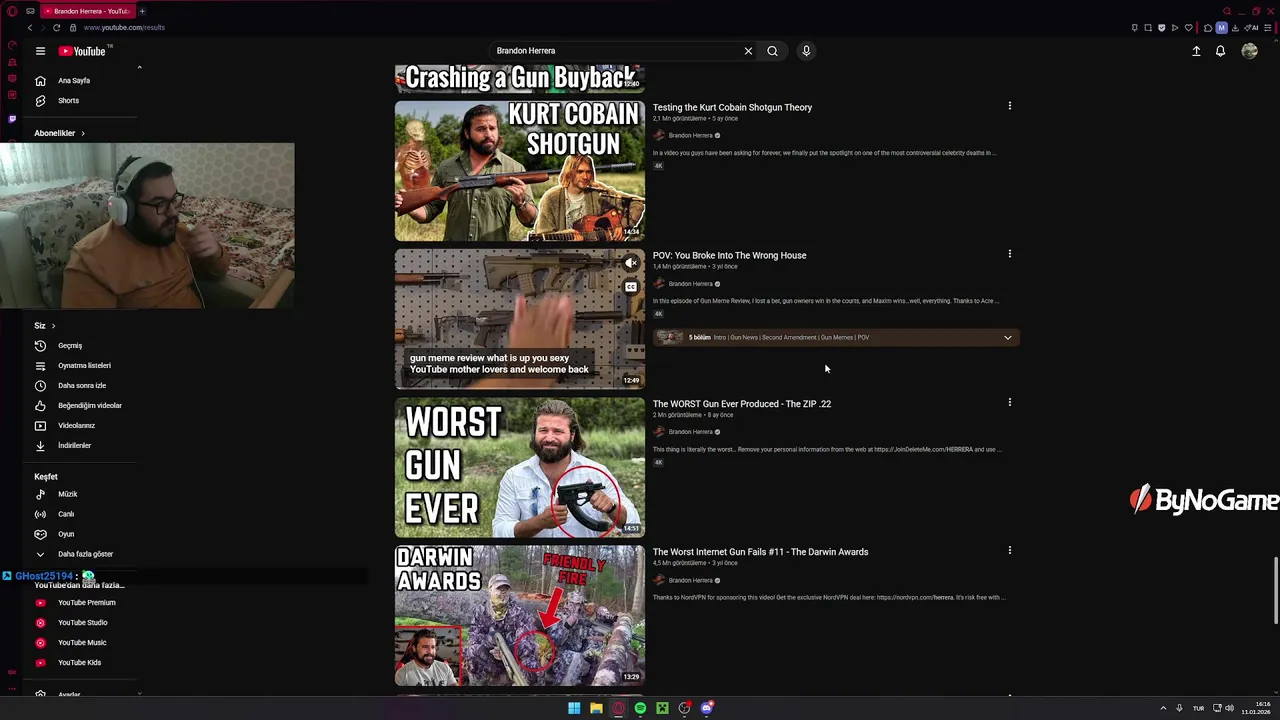The width and height of the screenshot is (1280, 720).
Task: Open more options for Wrong House video
Action: coord(1009,254)
